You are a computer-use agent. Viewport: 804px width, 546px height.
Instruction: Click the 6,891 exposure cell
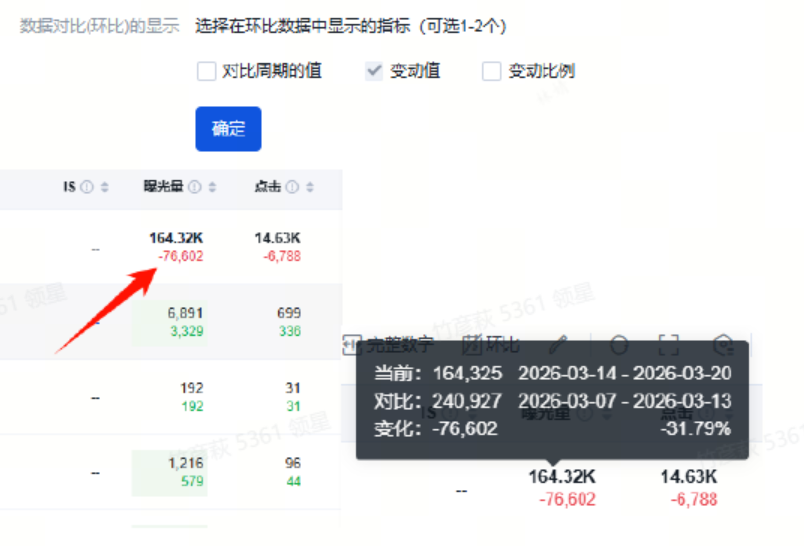tap(185, 313)
